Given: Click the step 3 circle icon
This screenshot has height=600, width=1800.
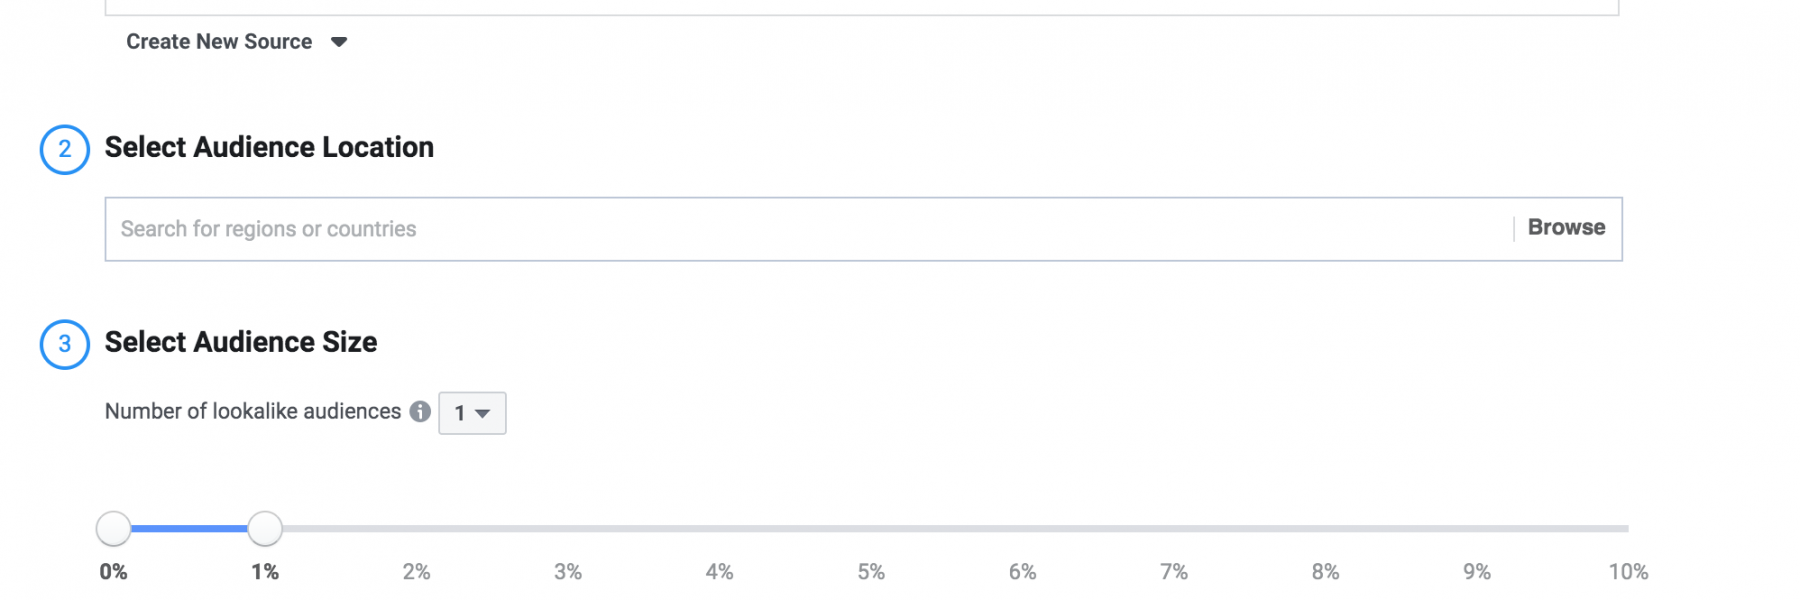Looking at the screenshot, I should click(x=65, y=344).
